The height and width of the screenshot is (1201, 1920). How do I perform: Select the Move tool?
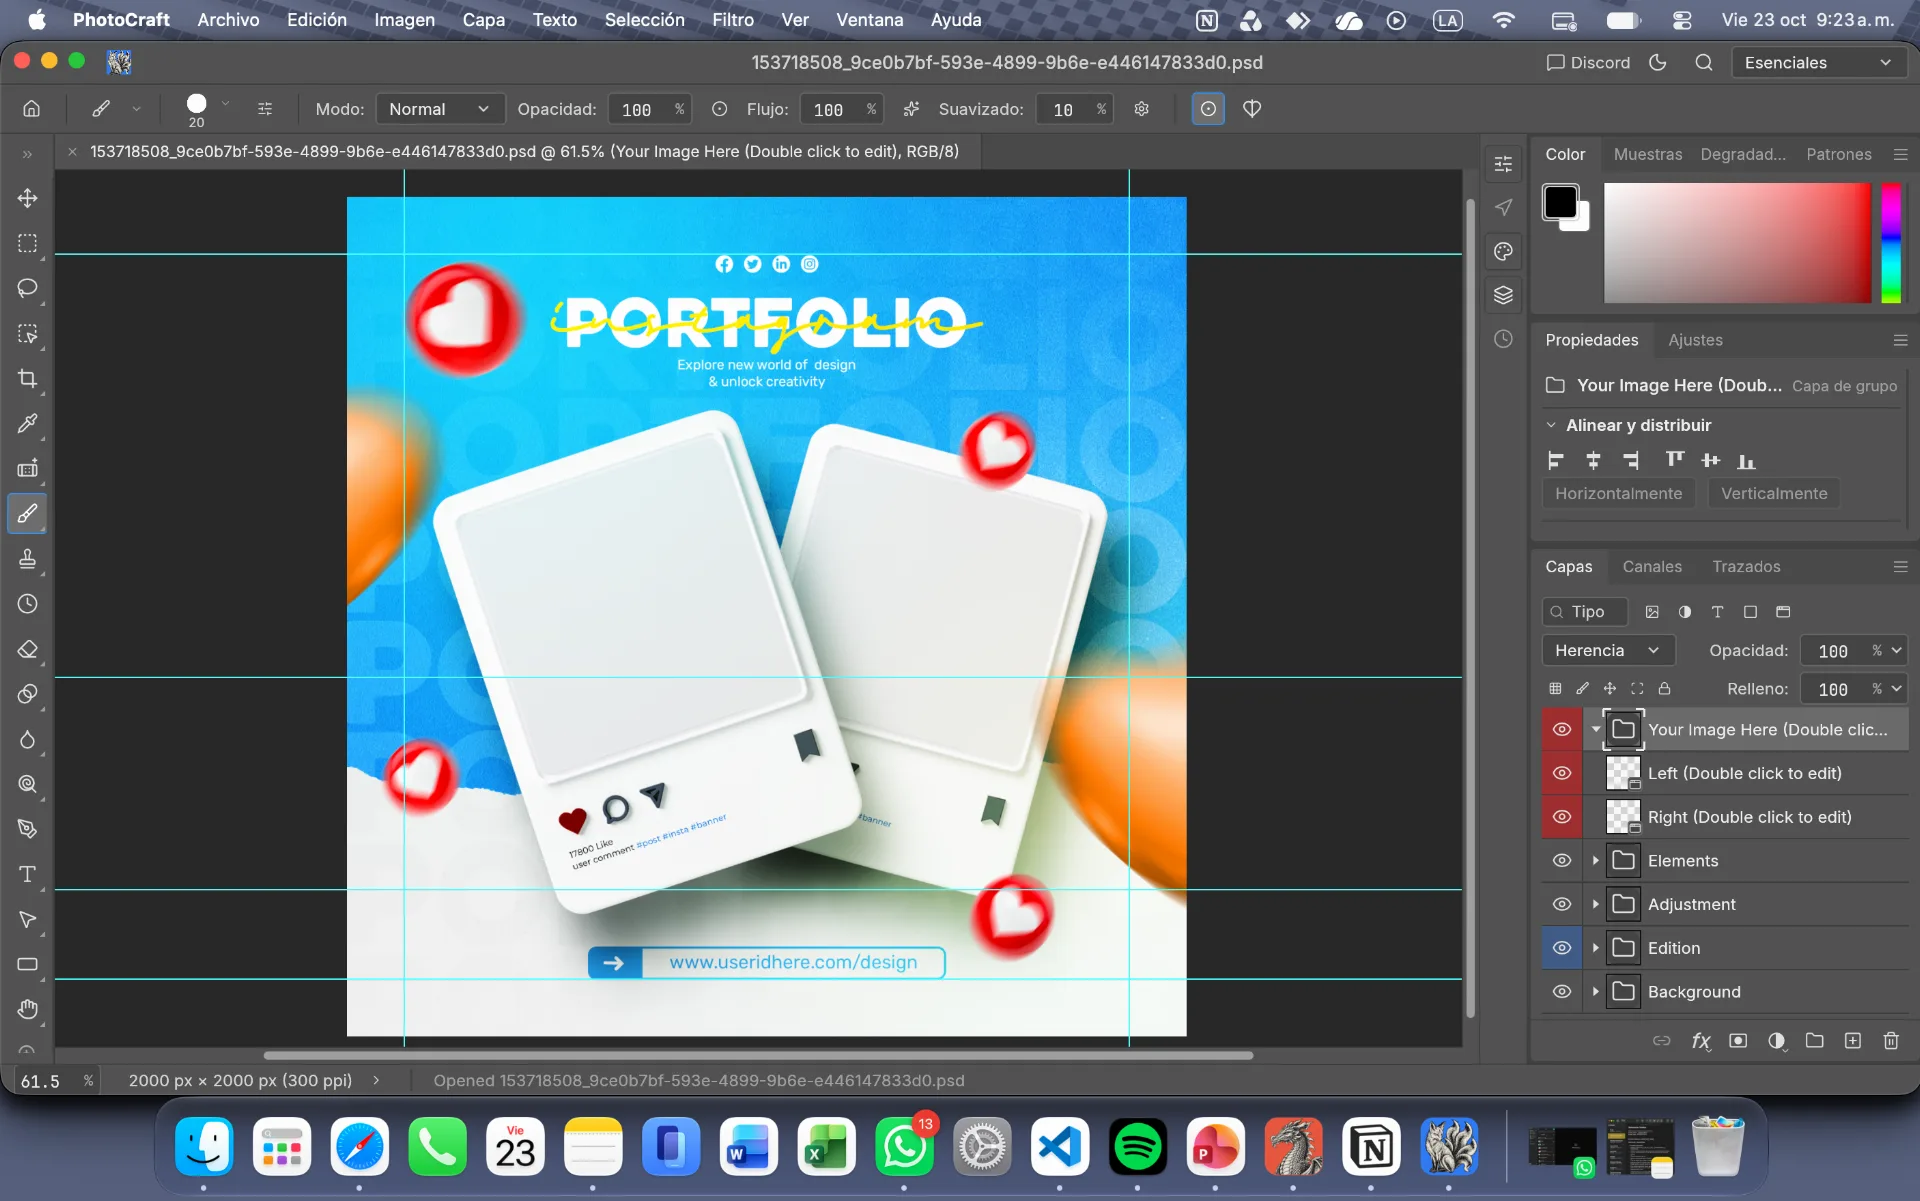tap(28, 198)
